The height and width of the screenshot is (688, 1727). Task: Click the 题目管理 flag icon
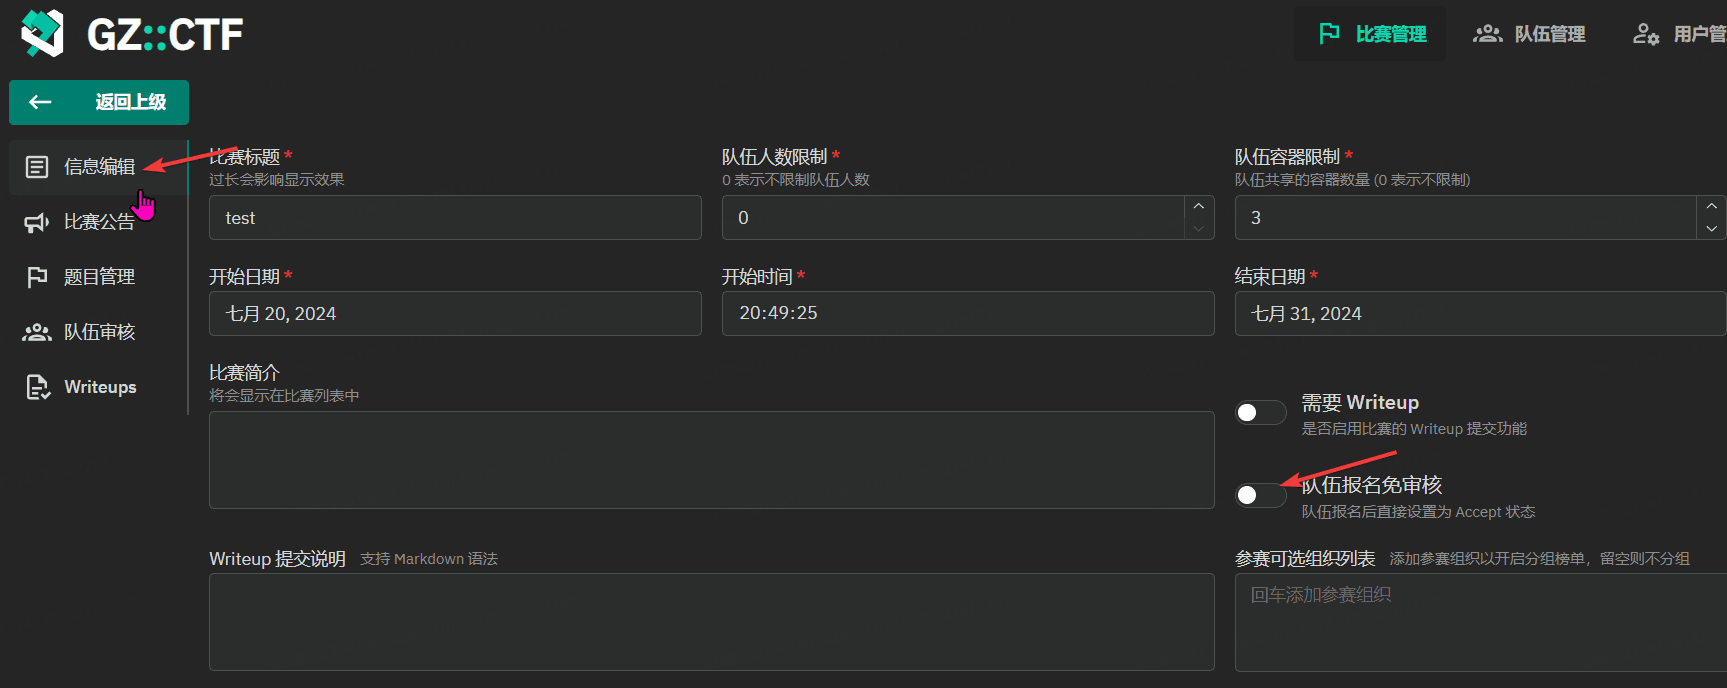pyautogui.click(x=37, y=277)
